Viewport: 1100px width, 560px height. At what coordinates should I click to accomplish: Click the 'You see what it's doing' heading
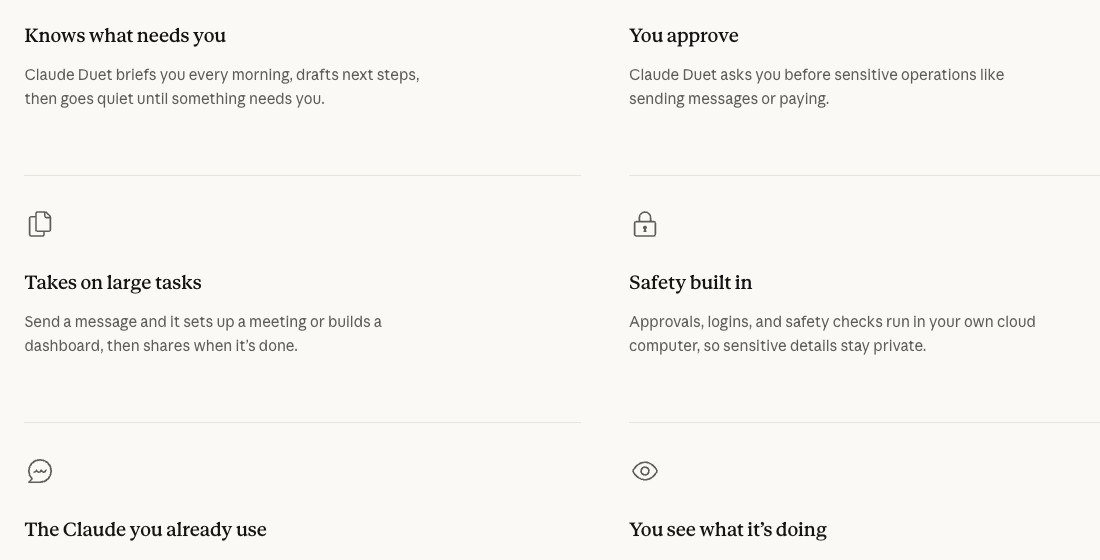(x=727, y=530)
